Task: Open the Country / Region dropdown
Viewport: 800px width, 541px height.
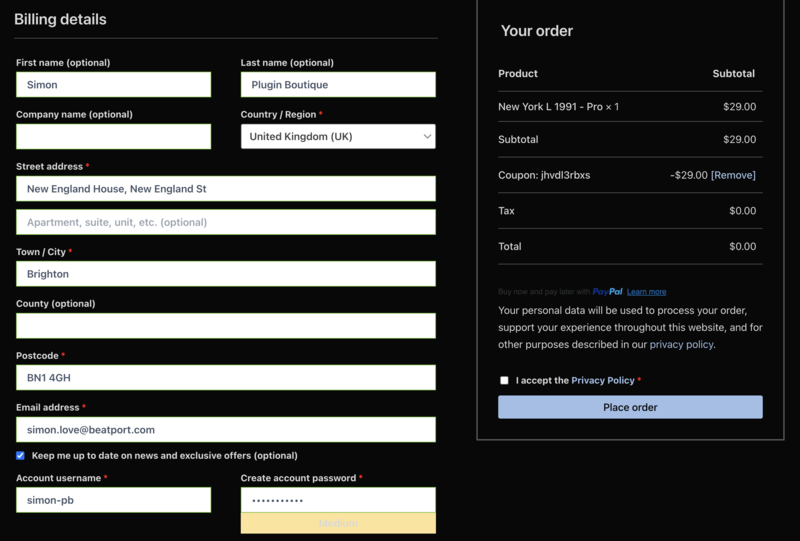Action: coord(338,136)
